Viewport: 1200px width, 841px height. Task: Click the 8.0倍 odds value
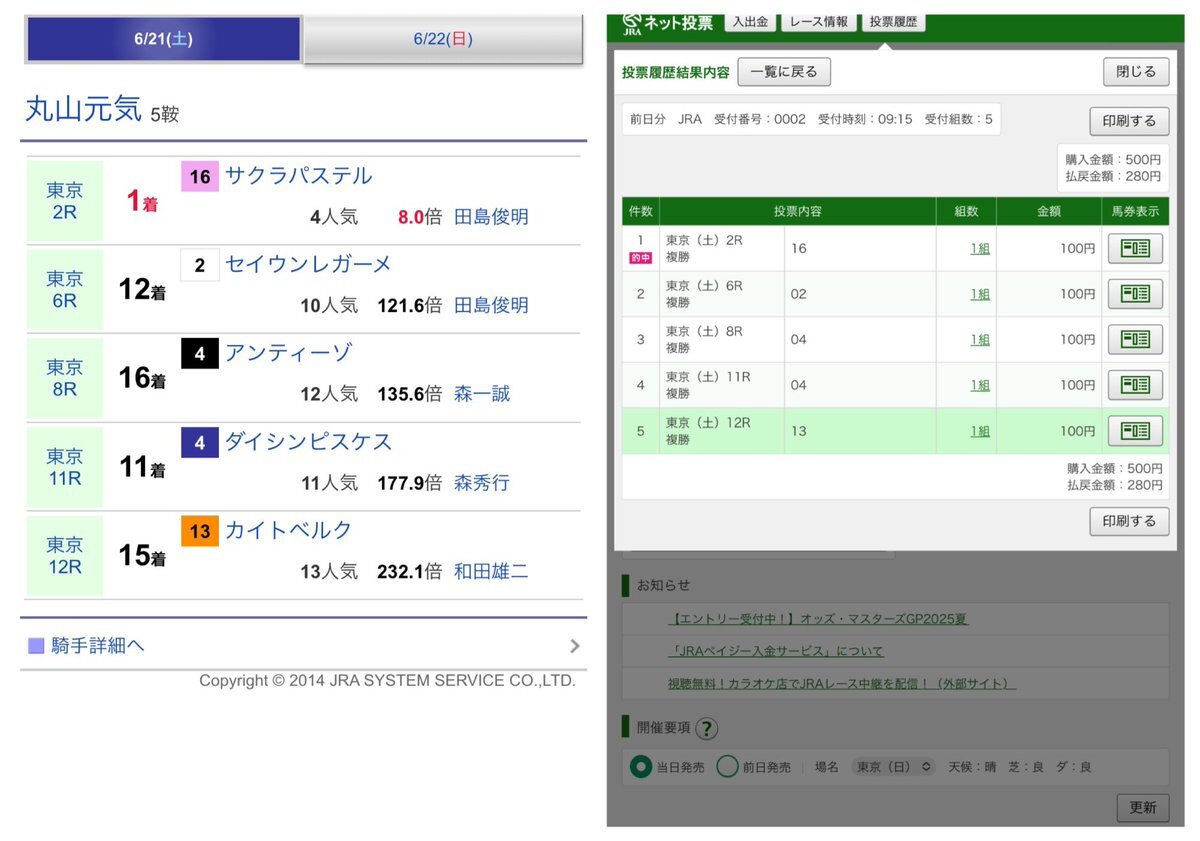[x=420, y=217]
